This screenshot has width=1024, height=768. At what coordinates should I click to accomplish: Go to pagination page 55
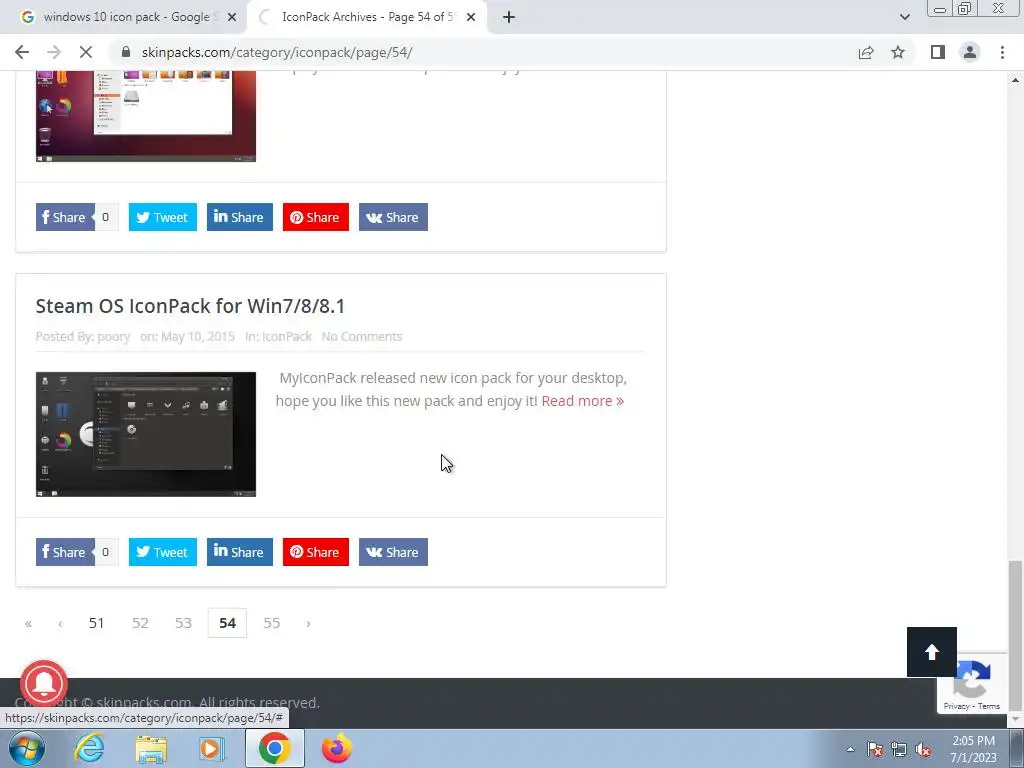tap(272, 623)
